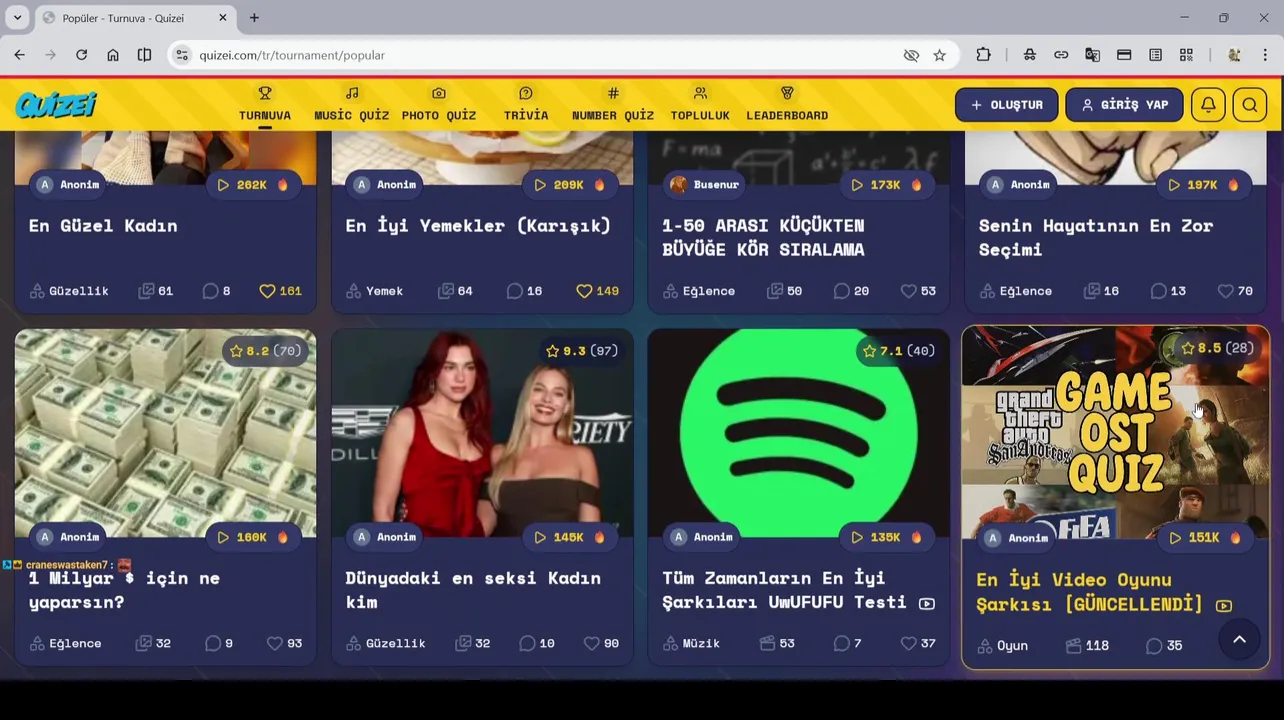Screen dimensions: 1284x720
Task: Click the Yemek category tag
Action: point(375,291)
